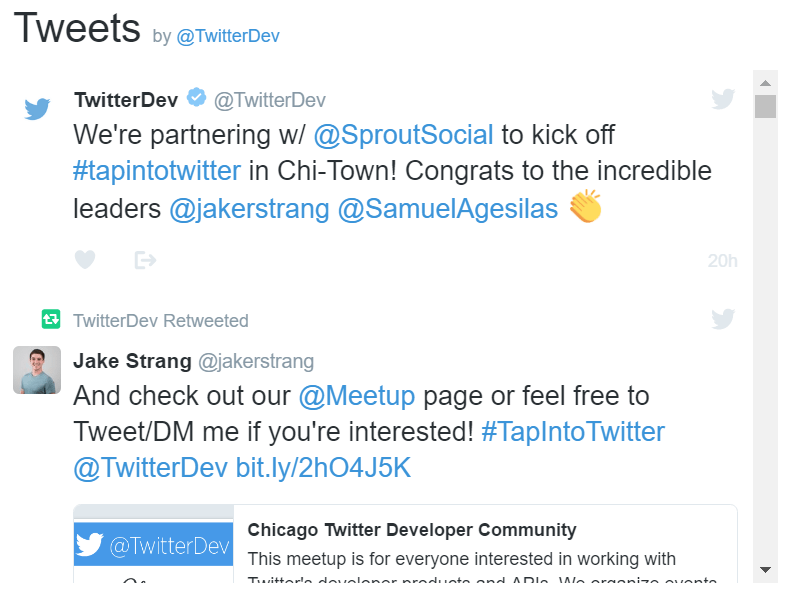Click the 20h timestamp on the first tweet

(722, 261)
